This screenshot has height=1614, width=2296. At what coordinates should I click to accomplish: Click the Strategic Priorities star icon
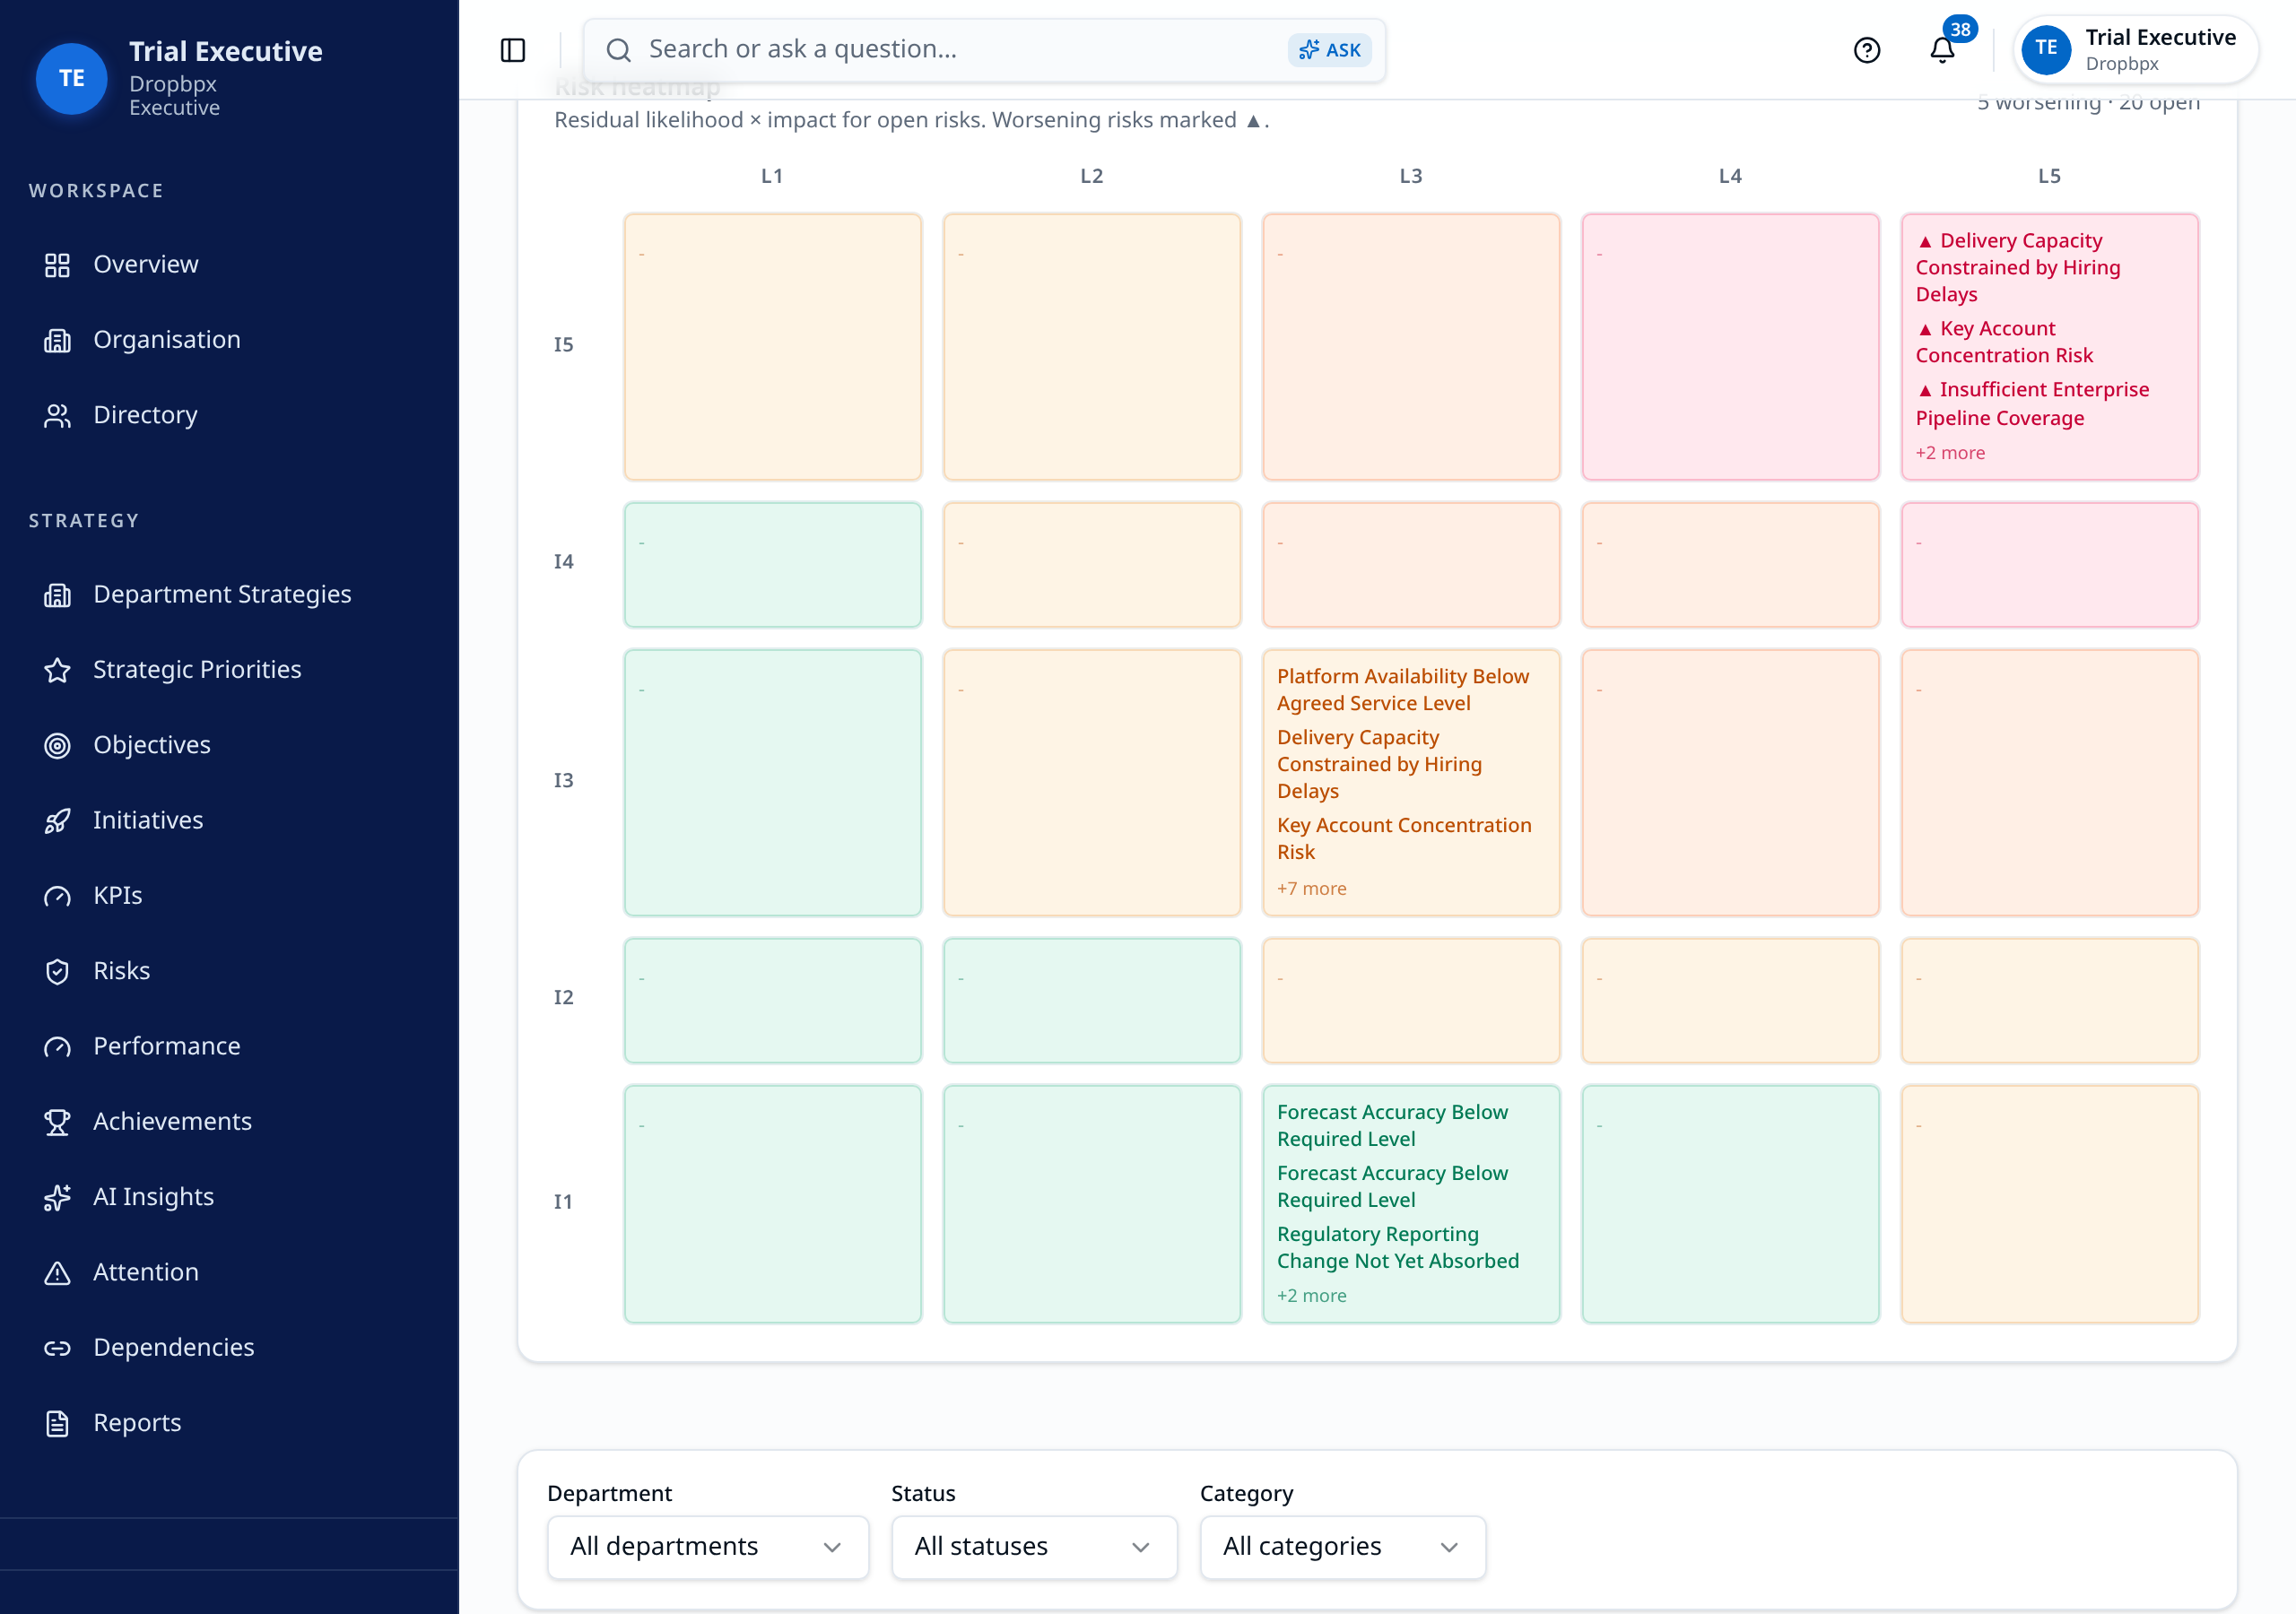[57, 670]
